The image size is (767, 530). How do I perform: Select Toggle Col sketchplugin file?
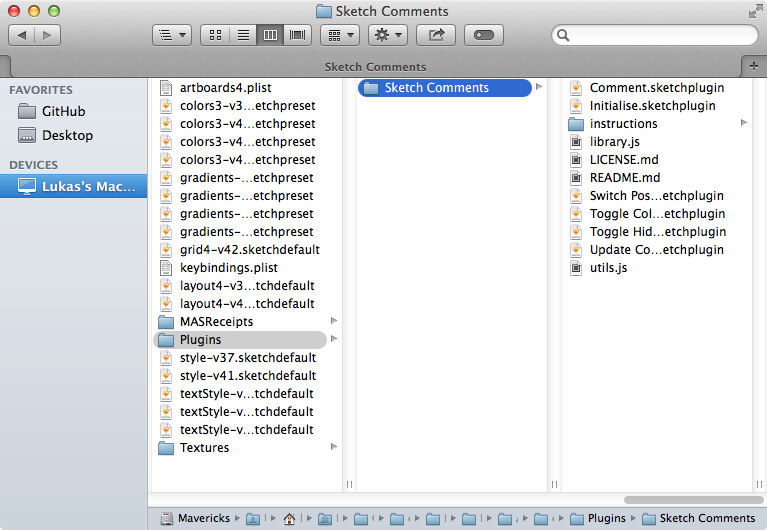click(x=655, y=214)
